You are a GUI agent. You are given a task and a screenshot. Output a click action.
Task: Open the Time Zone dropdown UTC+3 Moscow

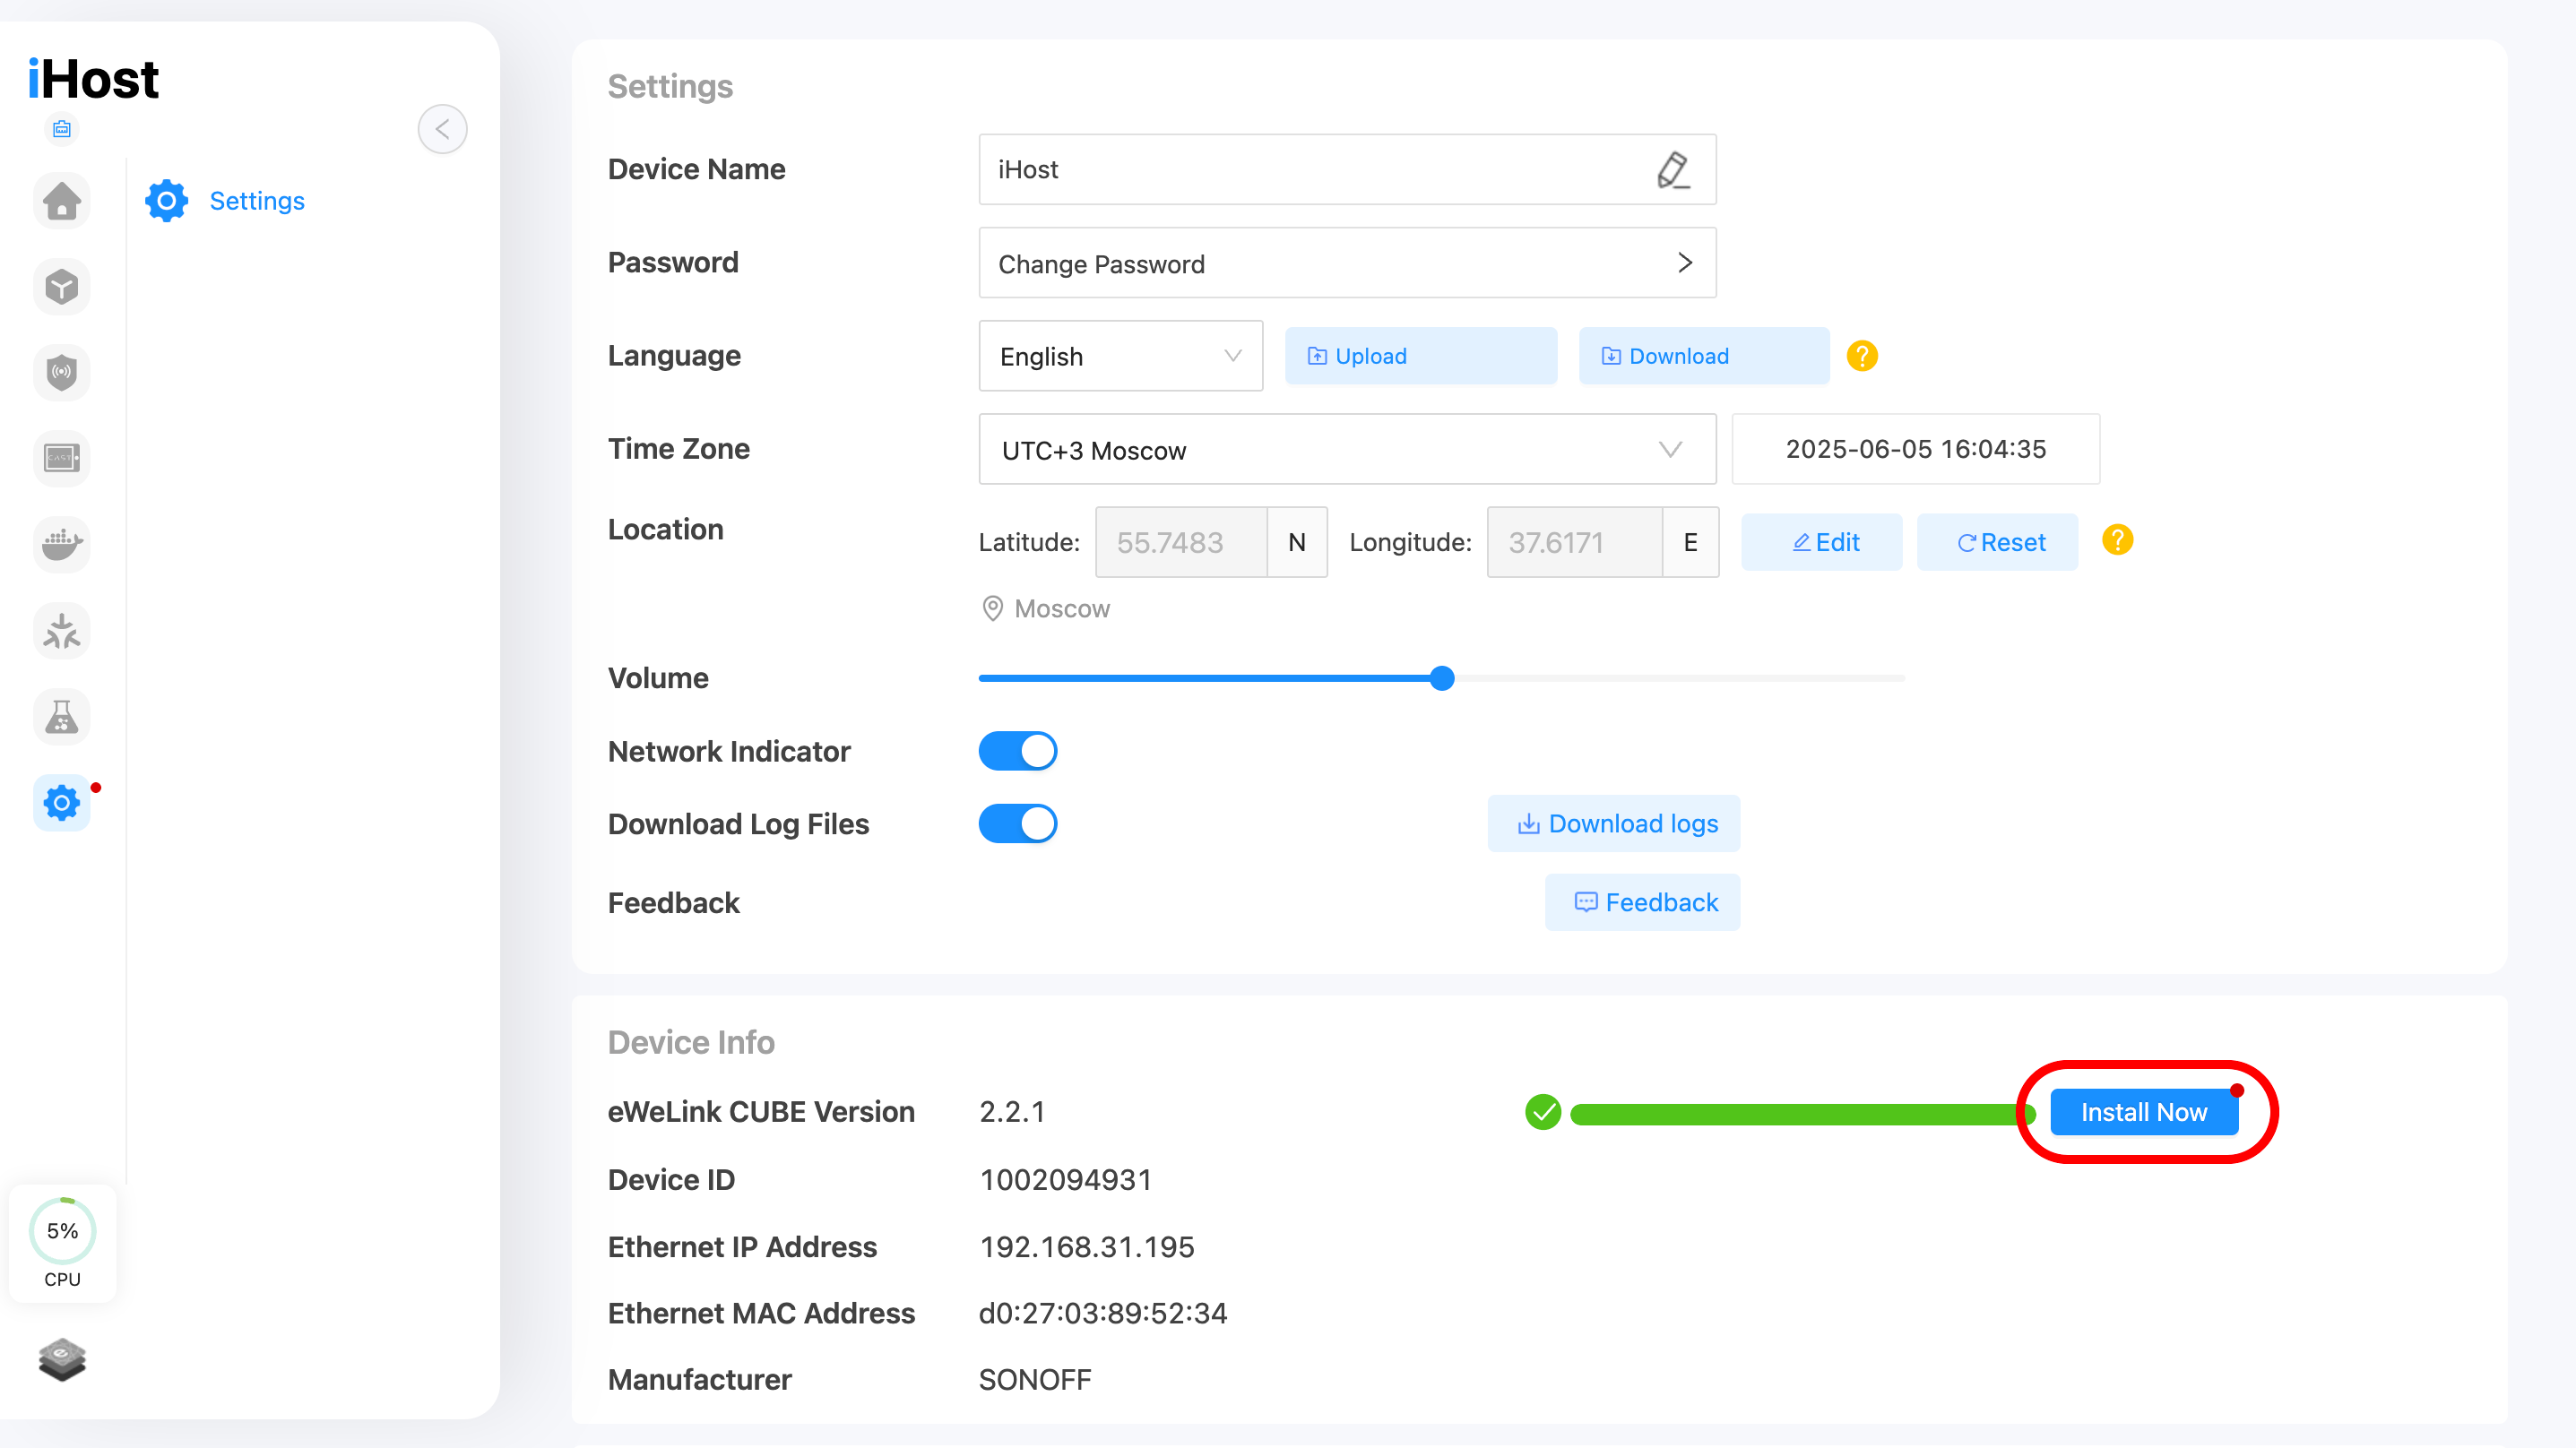[1347, 450]
